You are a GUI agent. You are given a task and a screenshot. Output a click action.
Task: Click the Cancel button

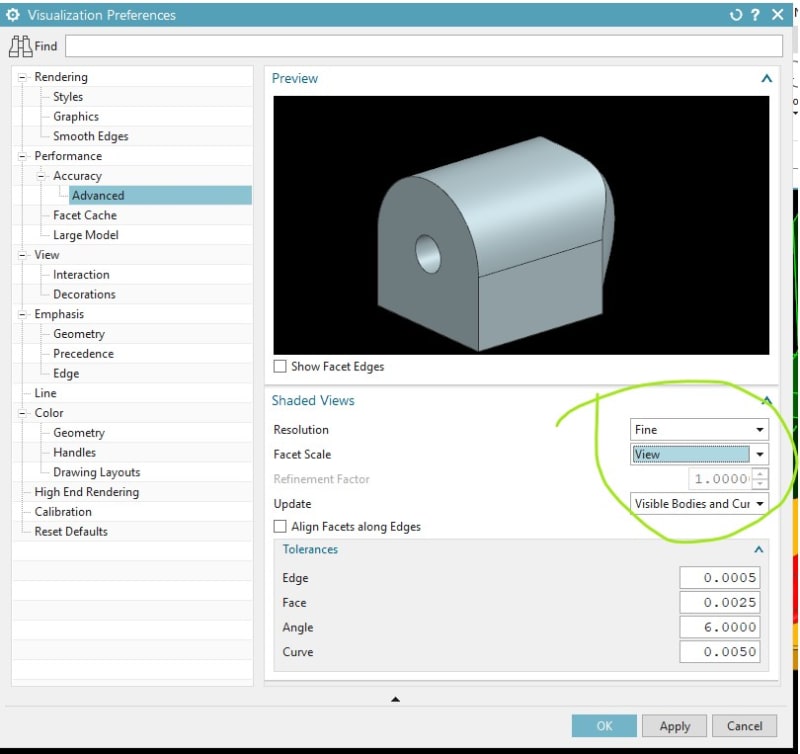pos(744,726)
